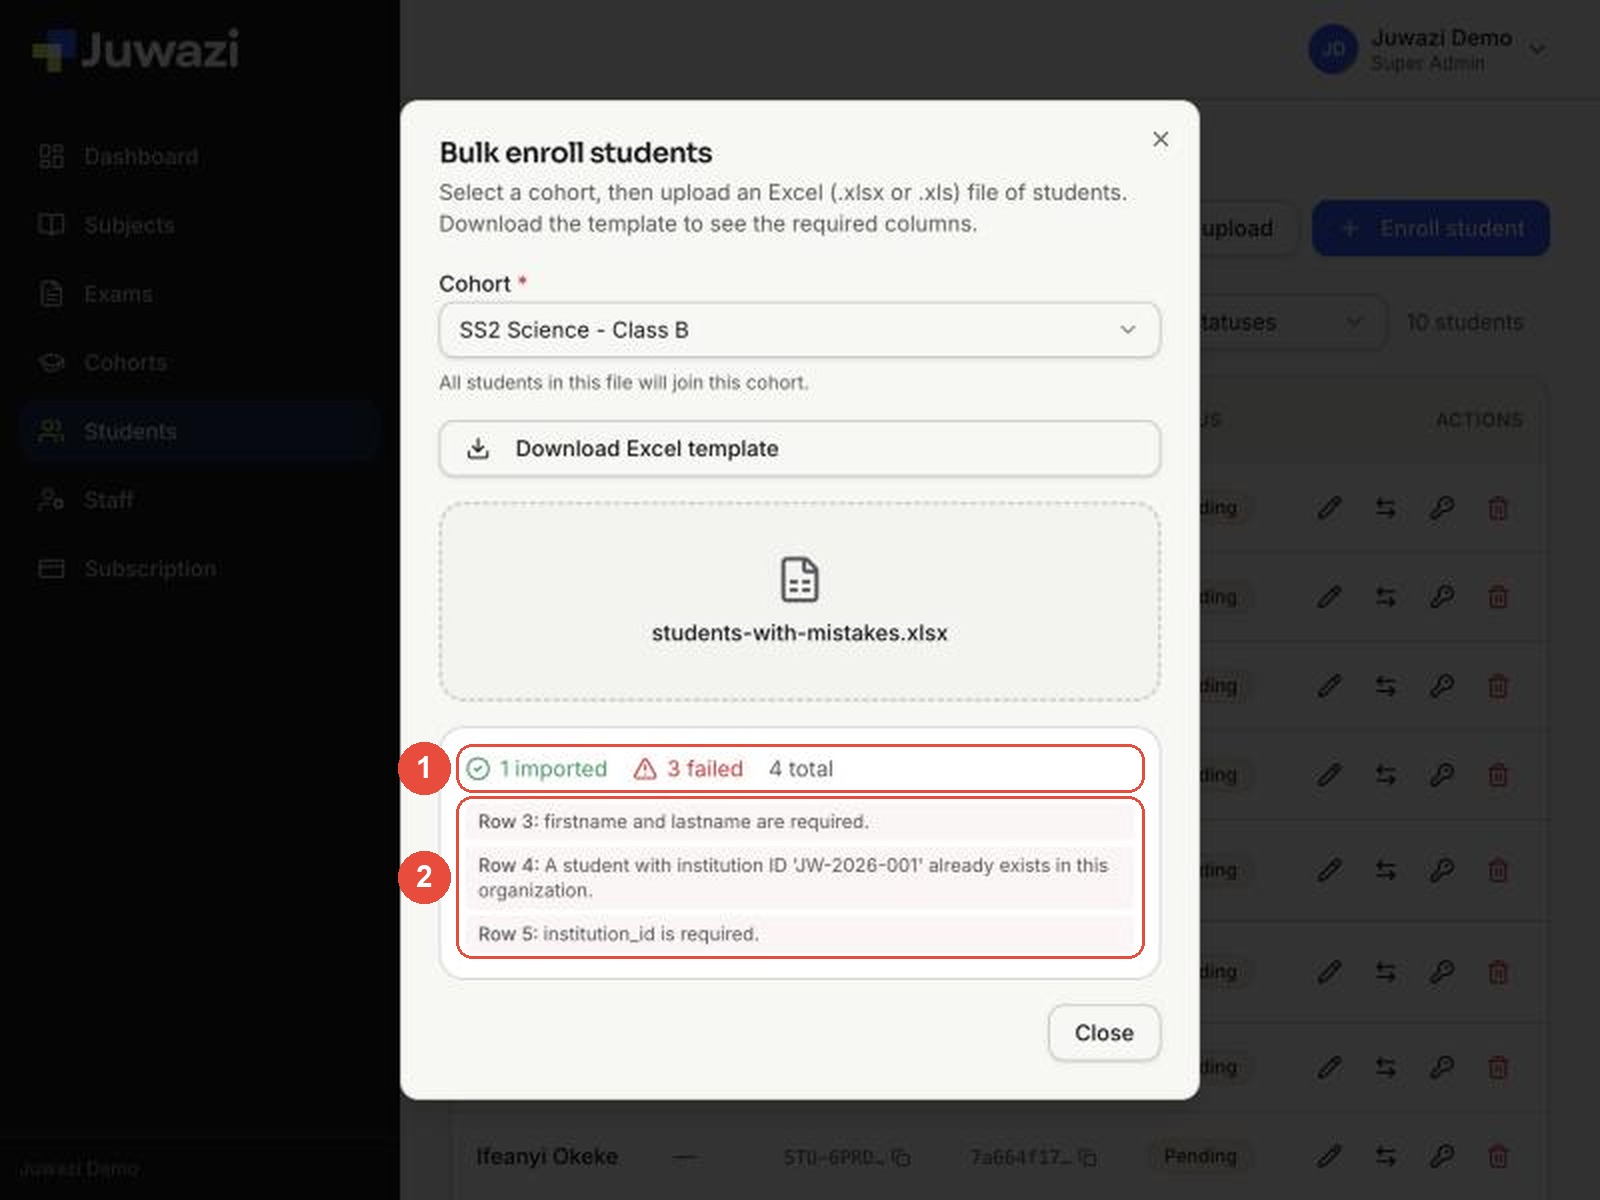Select the students-with-mistakes.xlsx file name
This screenshot has height=1200, width=1600.
799,633
